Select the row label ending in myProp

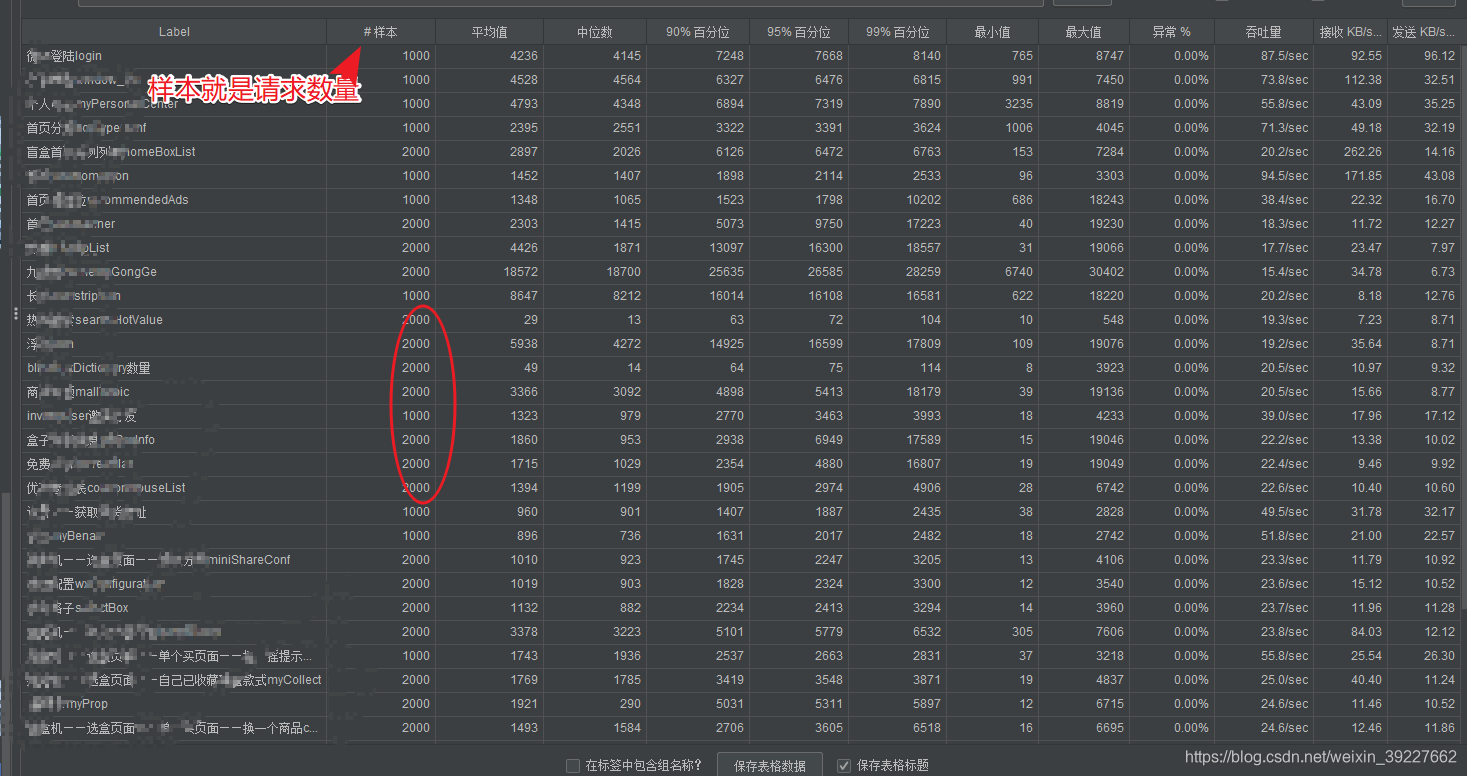(174, 704)
